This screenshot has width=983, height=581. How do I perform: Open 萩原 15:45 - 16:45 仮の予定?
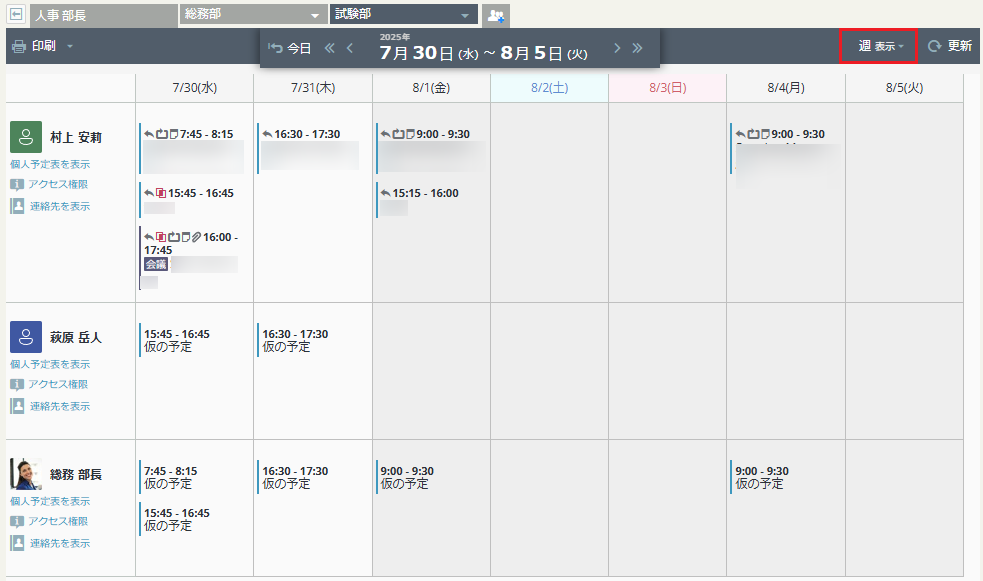tap(177, 340)
